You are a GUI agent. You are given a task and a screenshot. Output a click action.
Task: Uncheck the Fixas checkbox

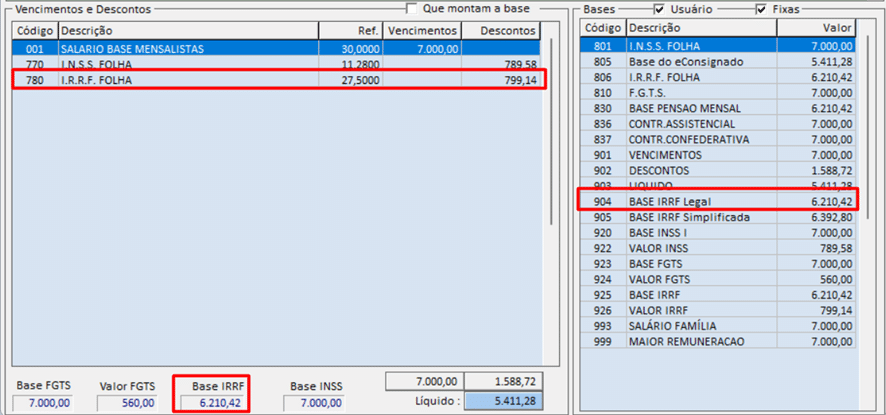click(x=762, y=8)
